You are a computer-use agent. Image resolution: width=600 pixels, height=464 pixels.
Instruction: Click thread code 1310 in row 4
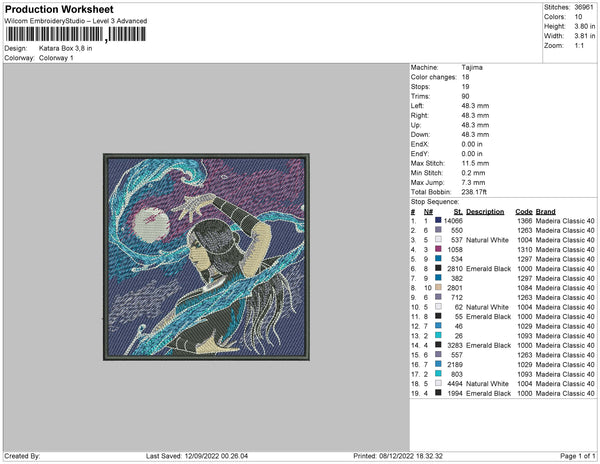pos(525,249)
